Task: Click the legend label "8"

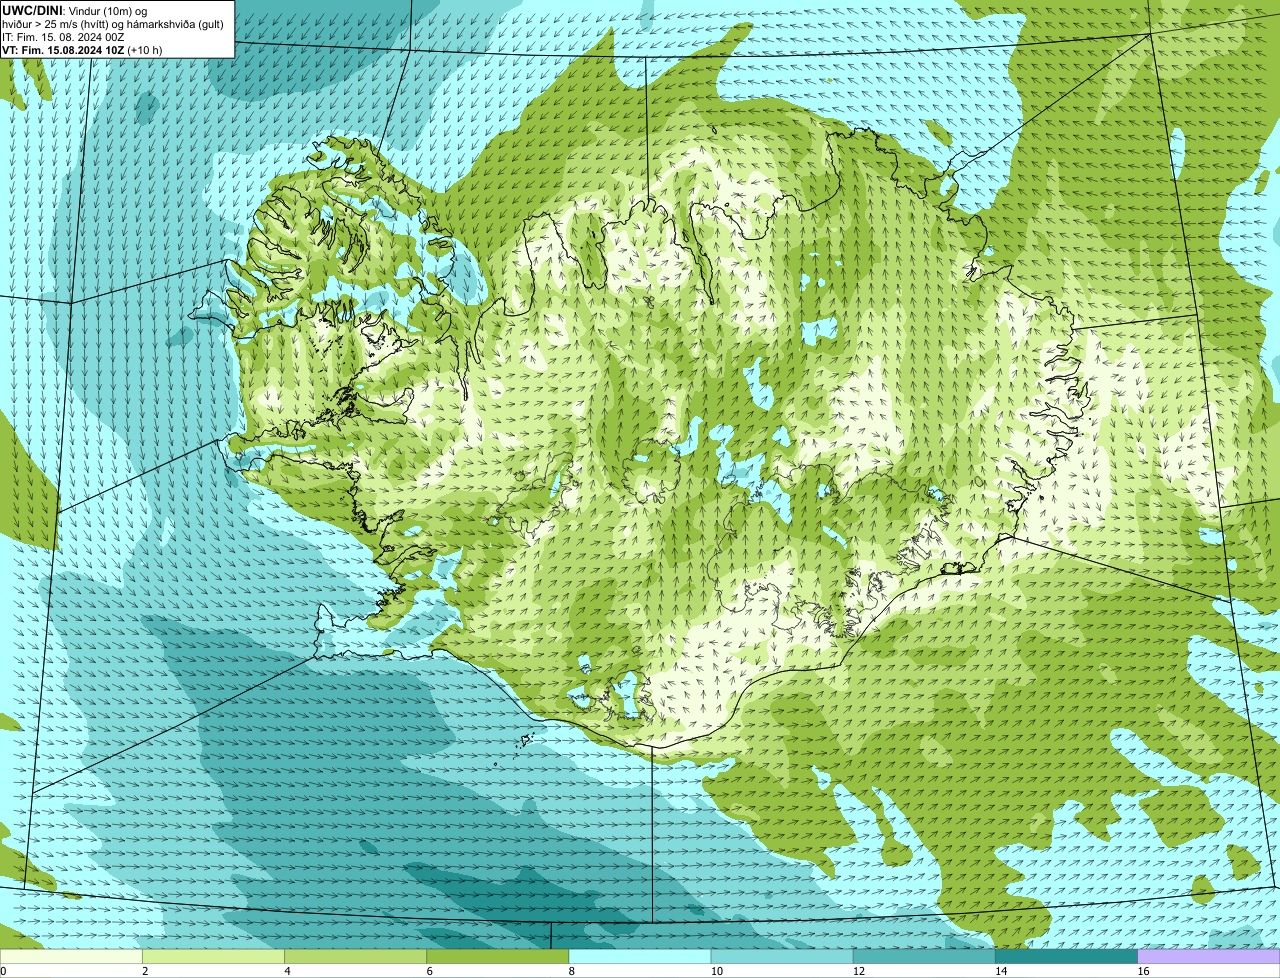Action: [571, 971]
